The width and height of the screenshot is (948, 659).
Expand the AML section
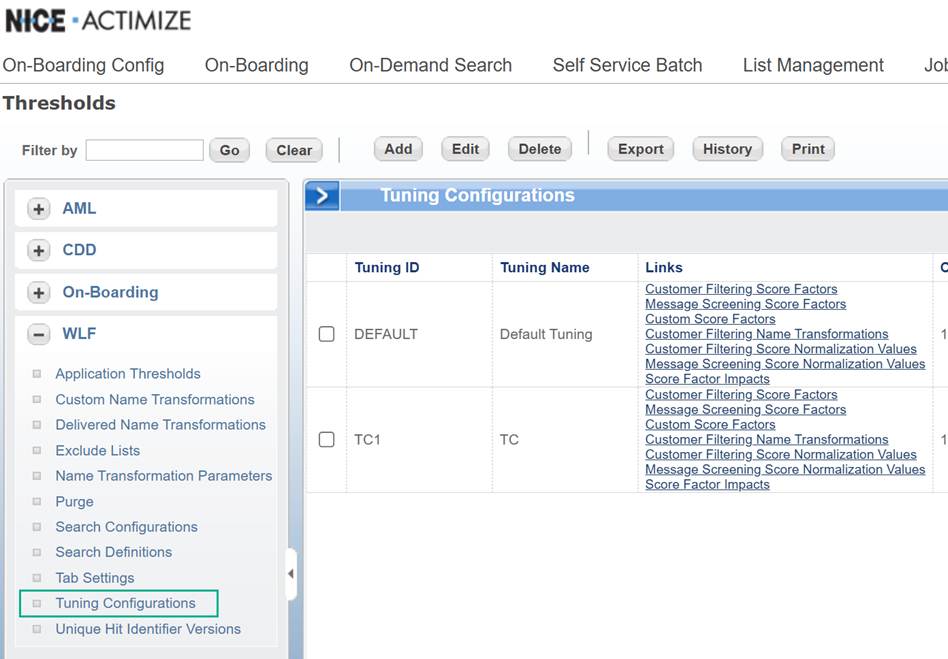[x=39, y=209]
